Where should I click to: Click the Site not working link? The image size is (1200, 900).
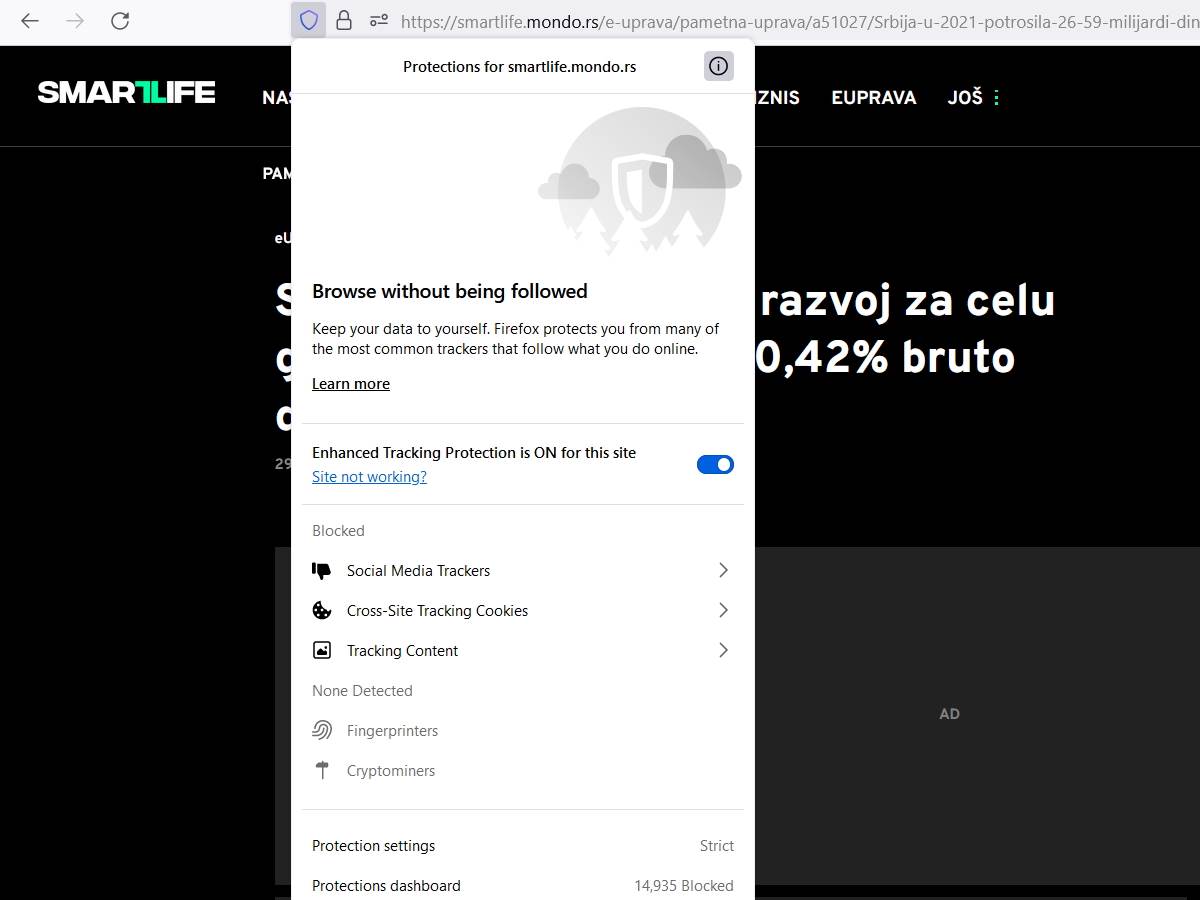pyautogui.click(x=369, y=477)
